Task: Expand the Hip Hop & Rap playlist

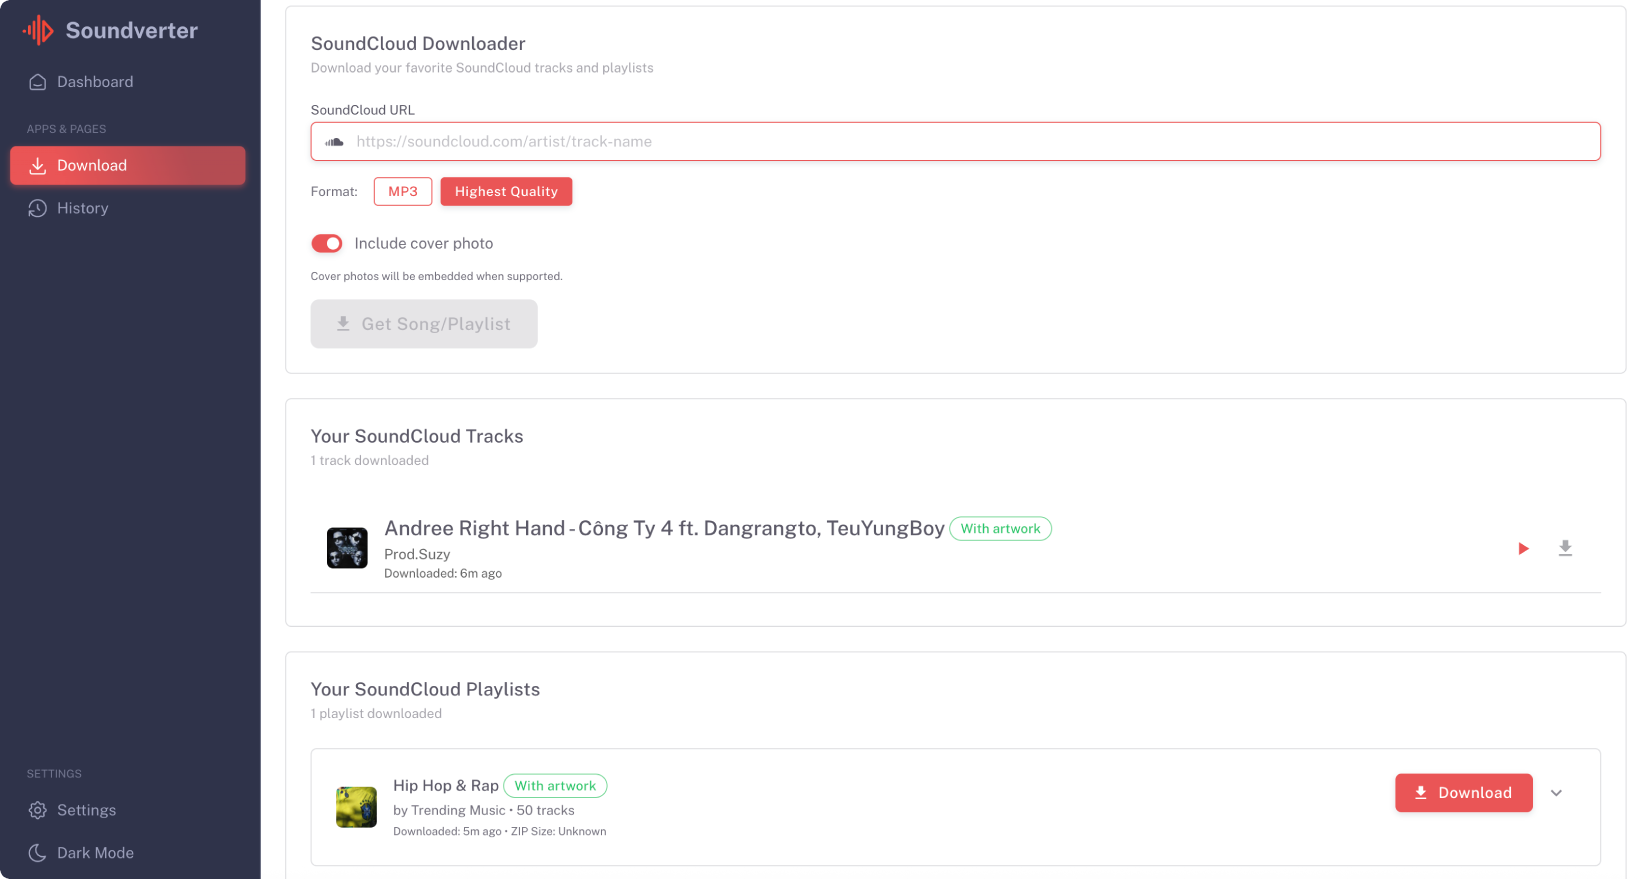Action: 1556,793
